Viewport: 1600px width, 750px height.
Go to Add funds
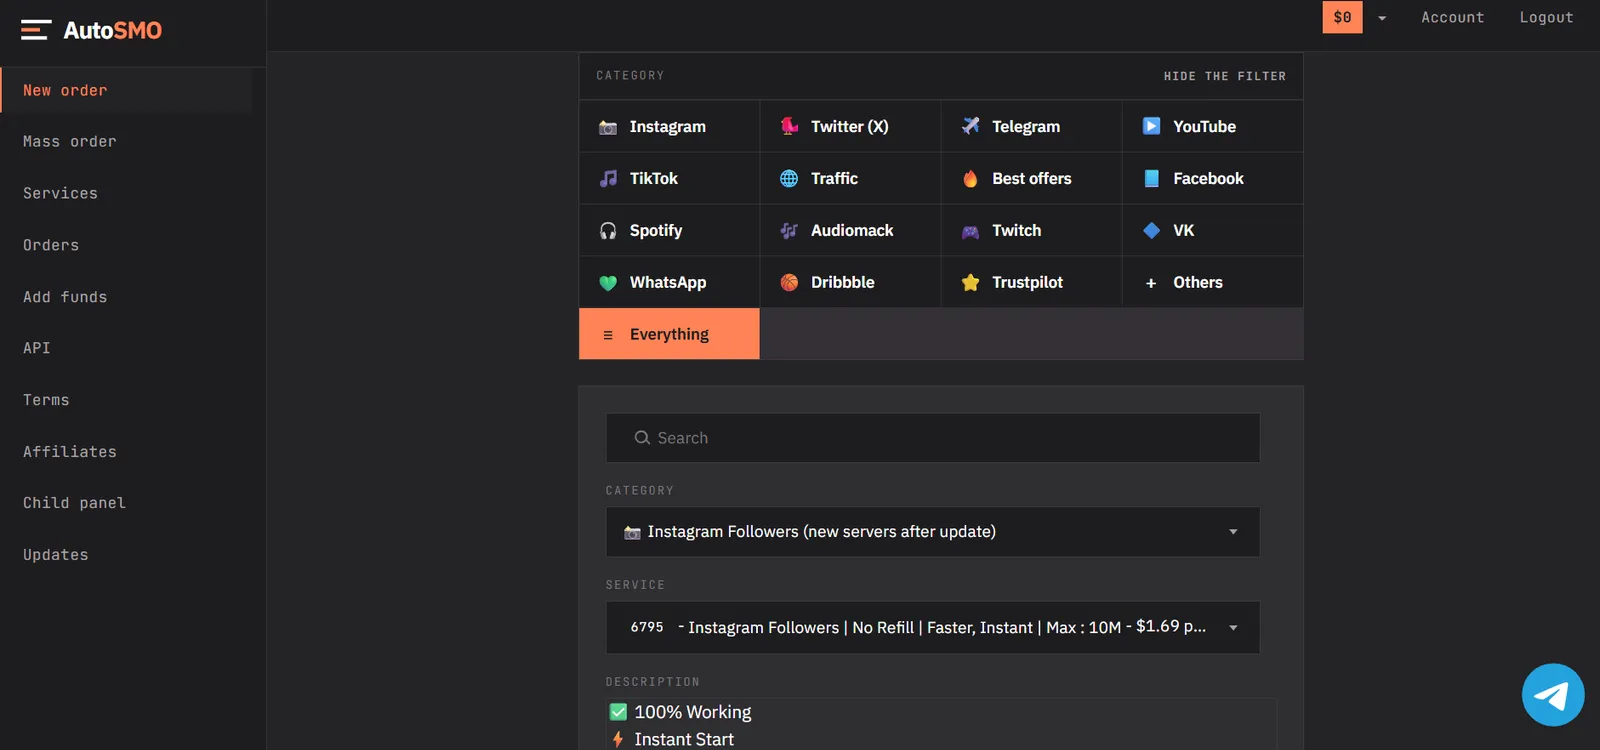coord(65,297)
